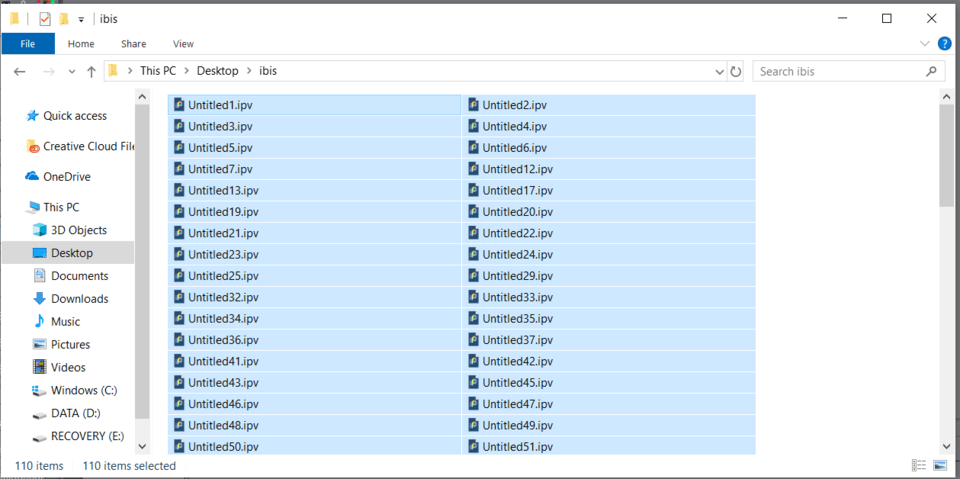Open the File menu
The height and width of the screenshot is (479, 960).
28,44
